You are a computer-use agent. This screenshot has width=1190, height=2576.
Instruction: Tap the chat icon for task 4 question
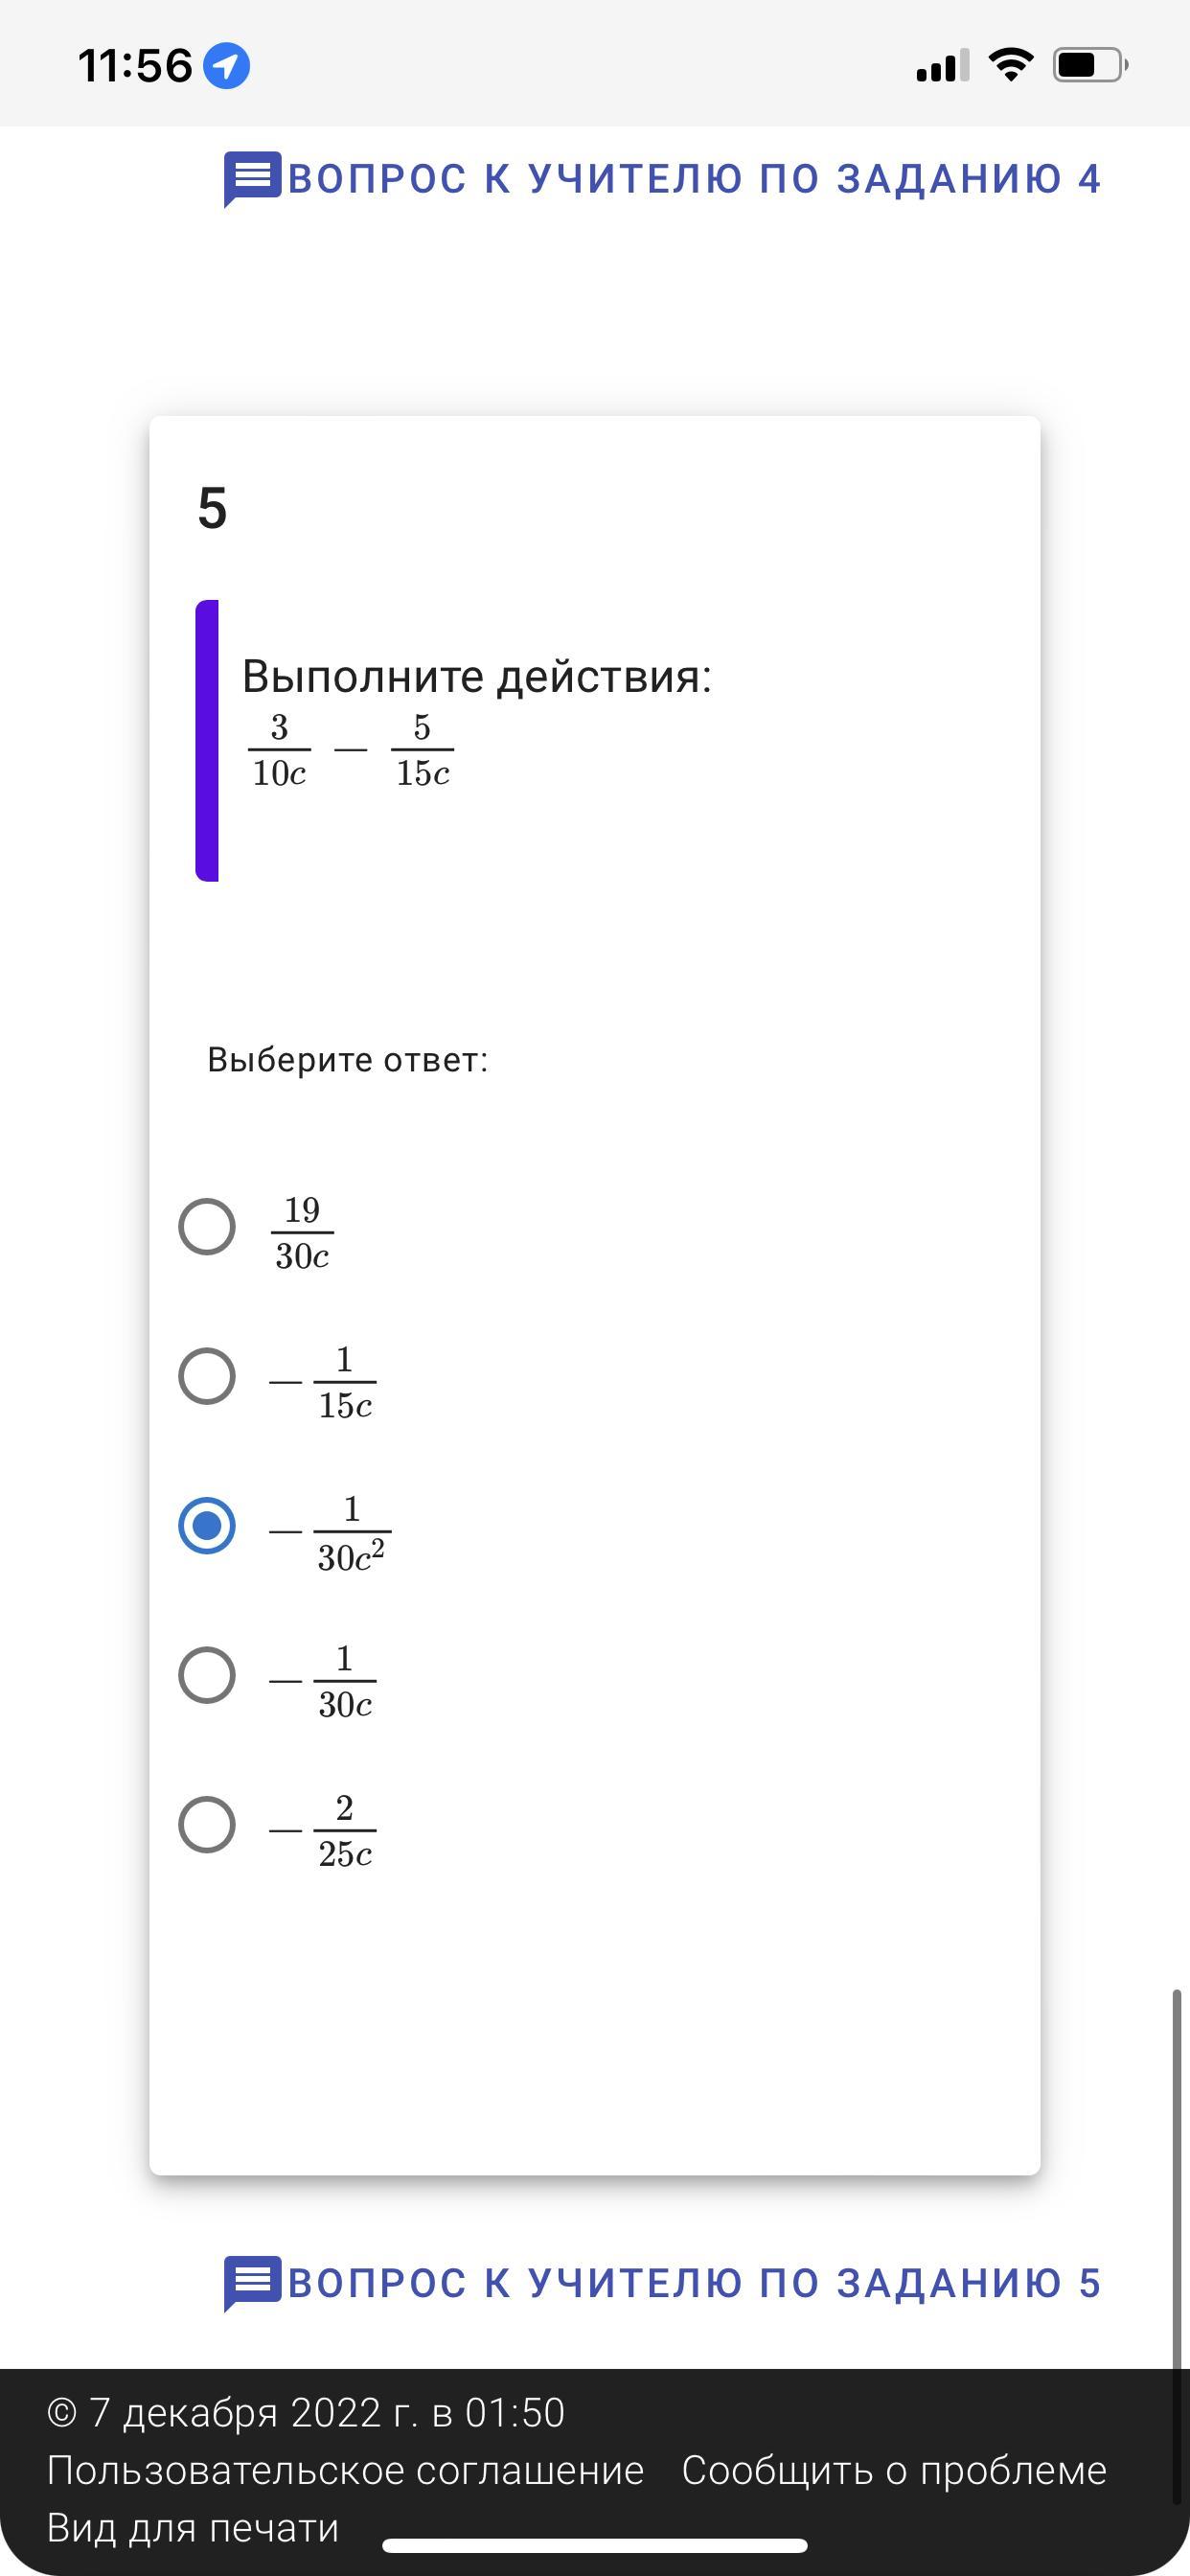[x=252, y=179]
